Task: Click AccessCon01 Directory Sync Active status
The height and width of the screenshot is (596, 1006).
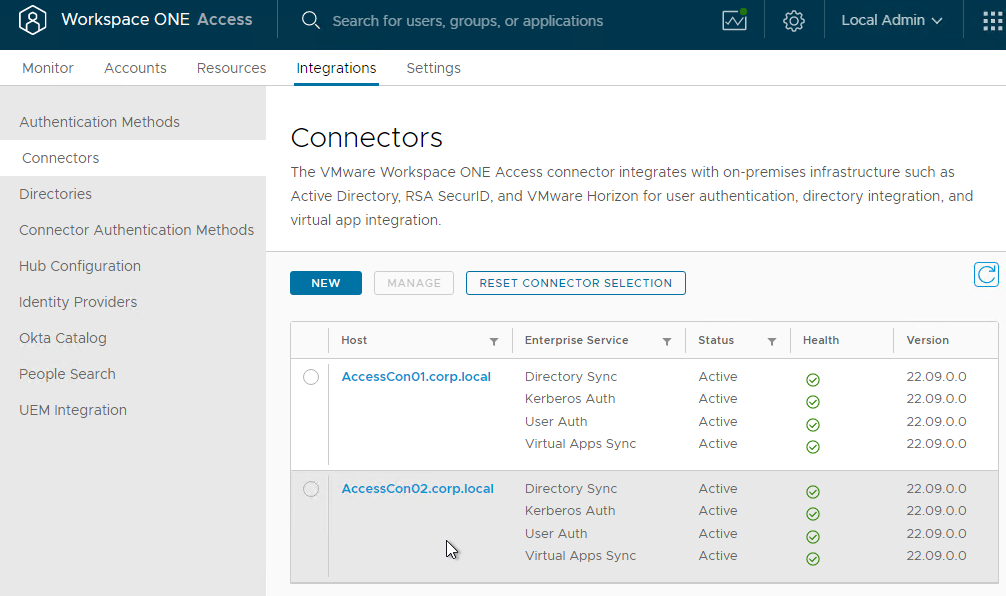Action: [718, 377]
